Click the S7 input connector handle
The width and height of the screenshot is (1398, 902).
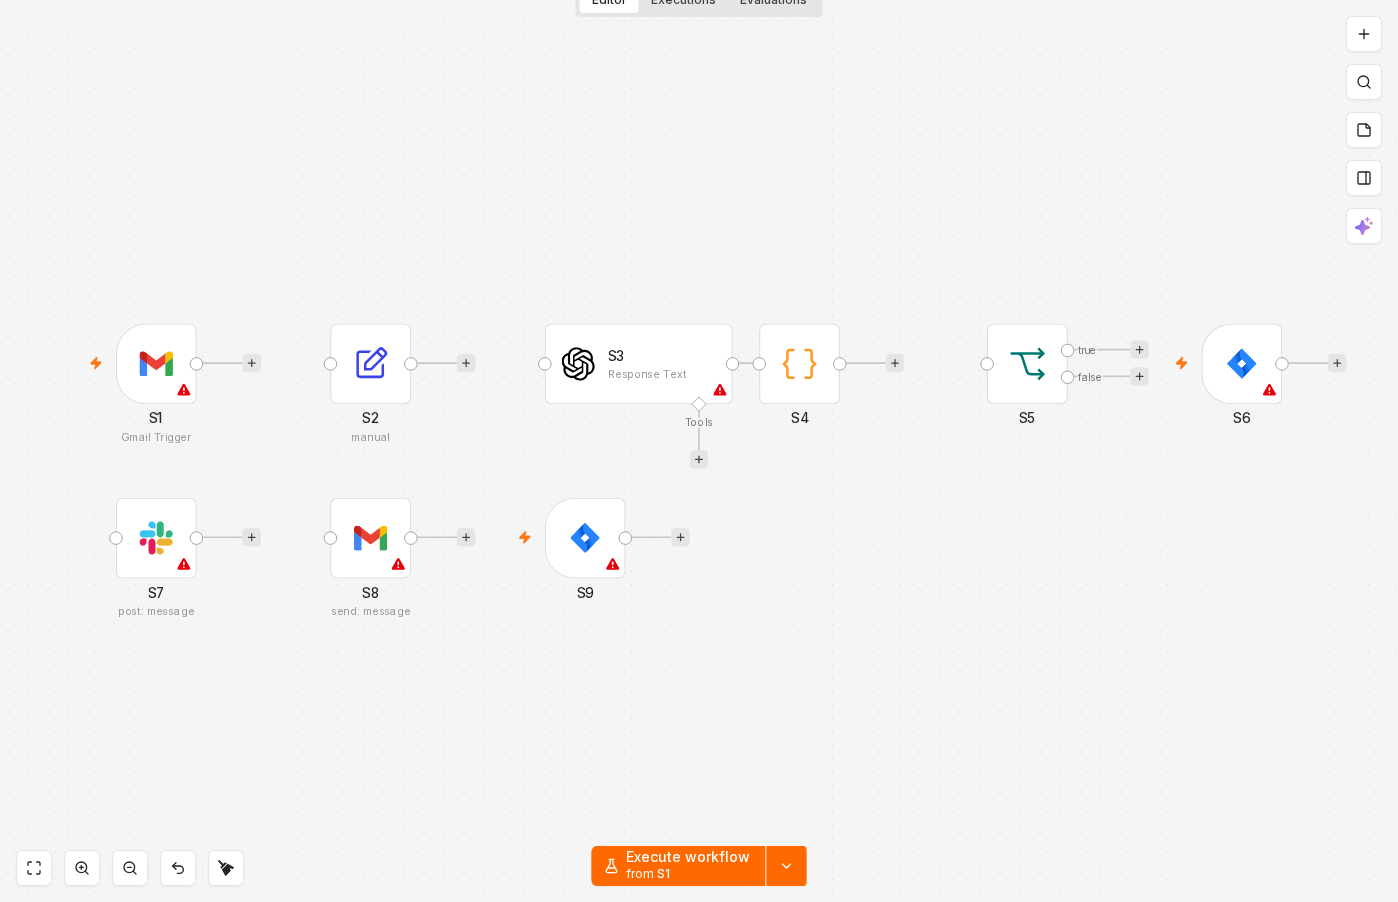[116, 538]
